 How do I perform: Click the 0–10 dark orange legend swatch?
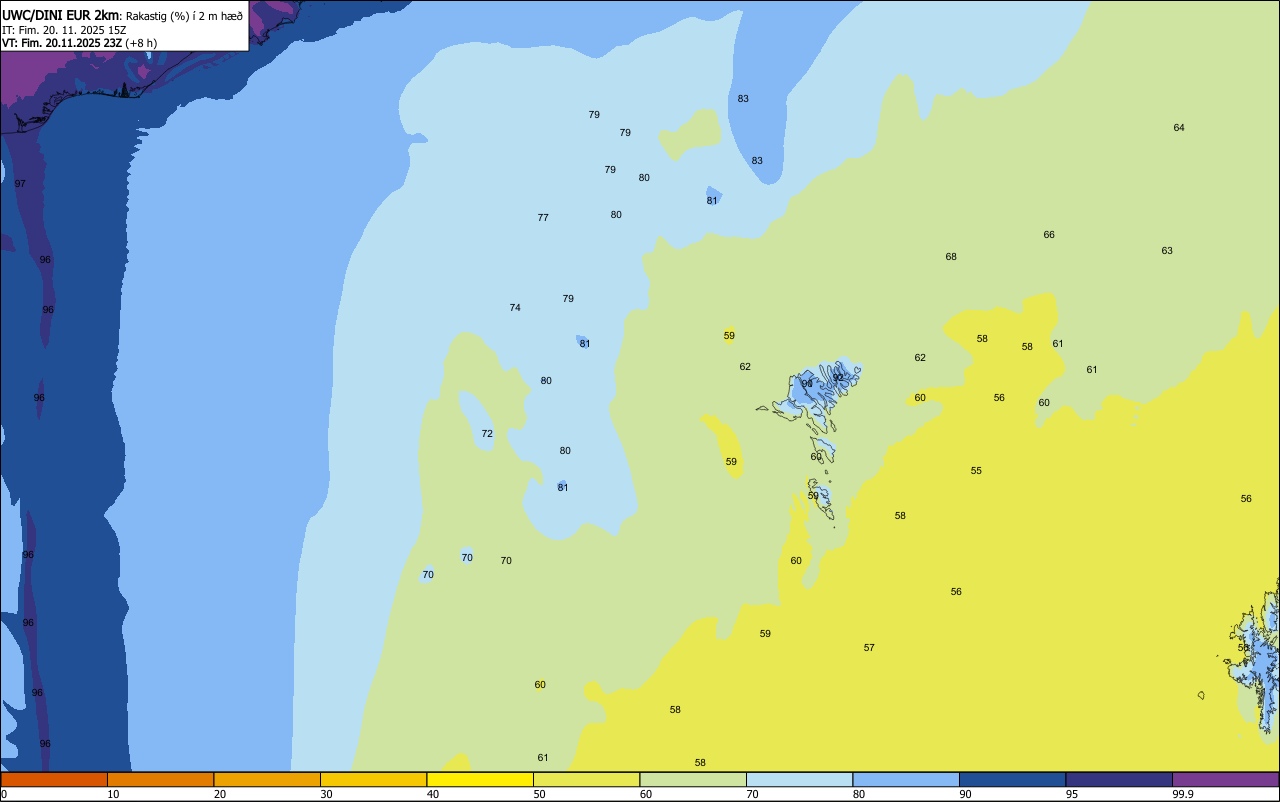coord(54,779)
